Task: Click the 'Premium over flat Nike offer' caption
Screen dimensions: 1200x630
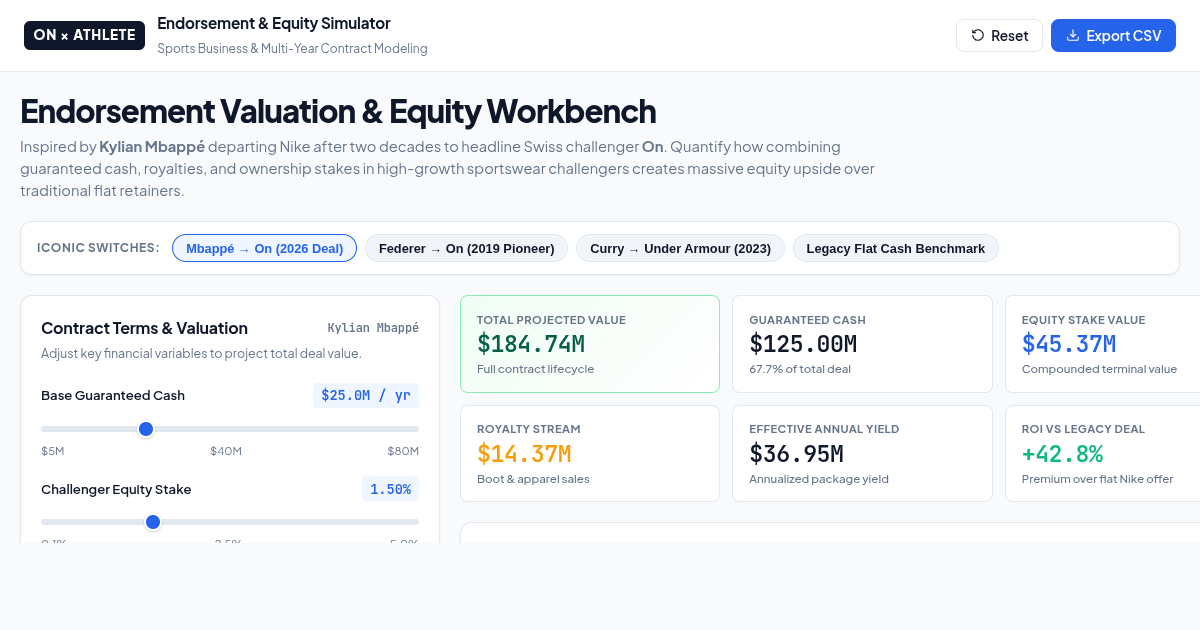Action: (x=1097, y=479)
